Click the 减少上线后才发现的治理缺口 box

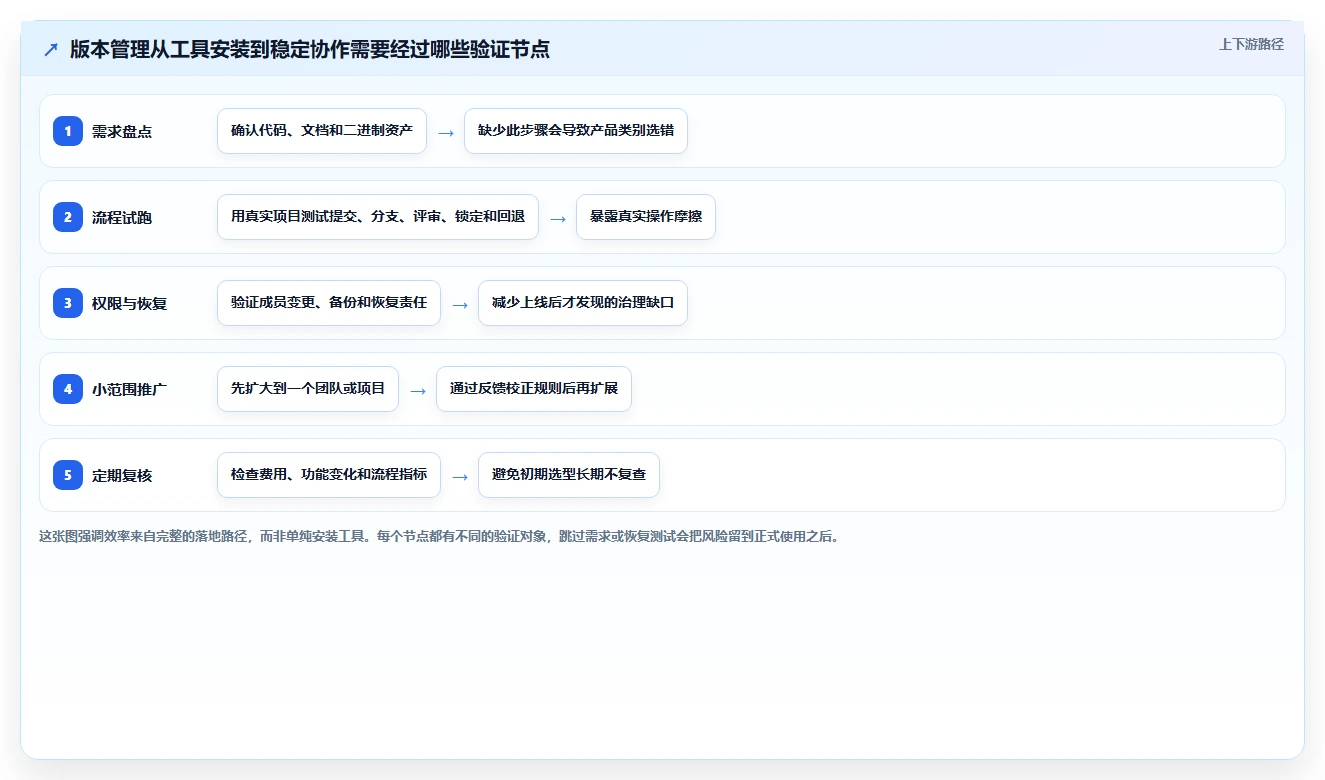point(583,303)
